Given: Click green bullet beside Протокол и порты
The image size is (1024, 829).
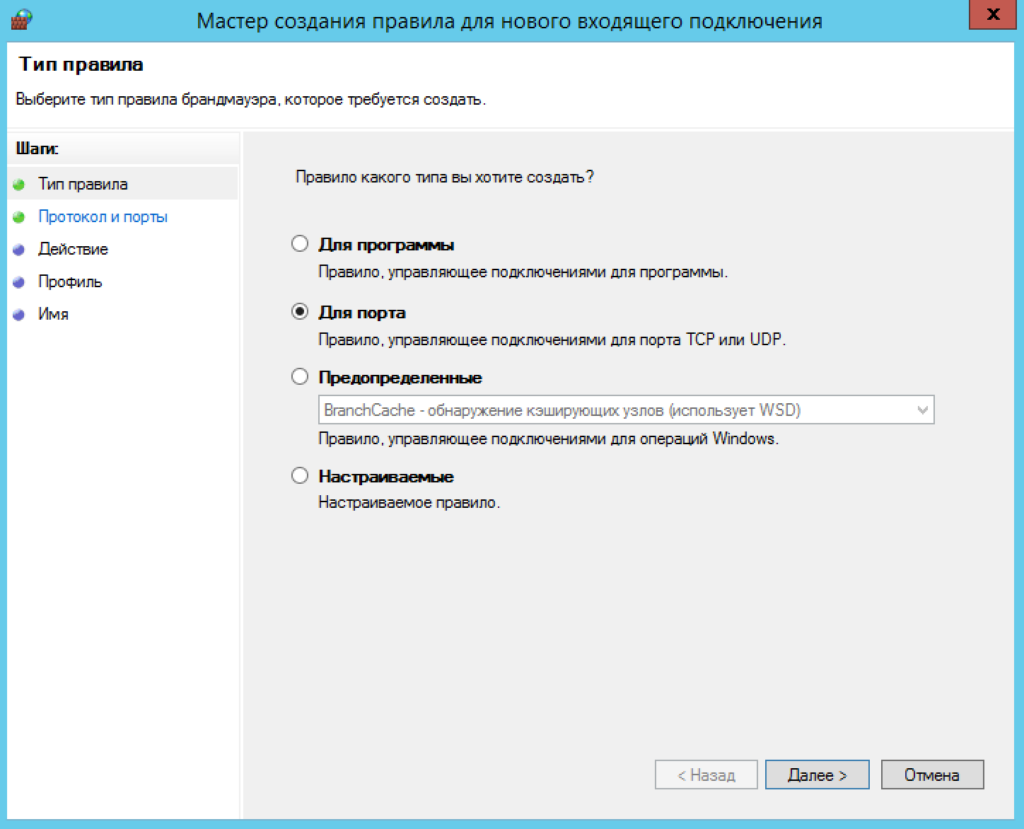Looking at the screenshot, I should pos(19,217).
